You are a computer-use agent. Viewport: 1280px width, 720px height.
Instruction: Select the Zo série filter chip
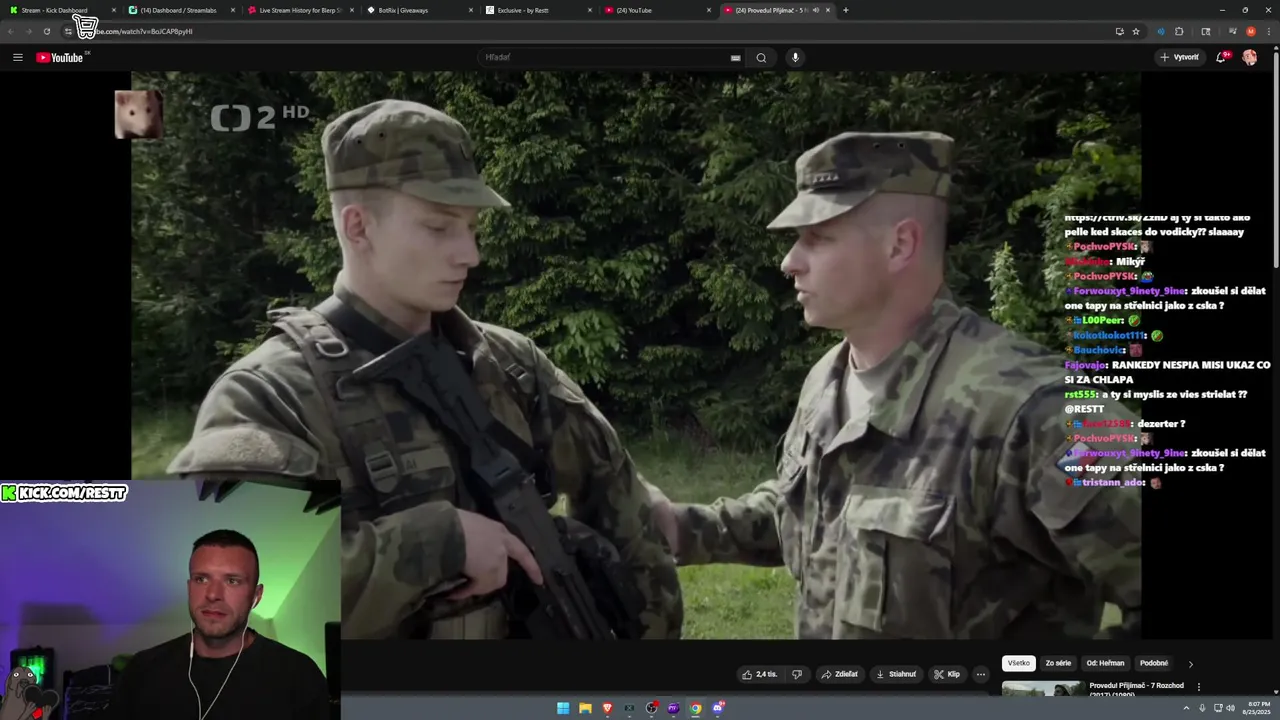pos(1058,663)
